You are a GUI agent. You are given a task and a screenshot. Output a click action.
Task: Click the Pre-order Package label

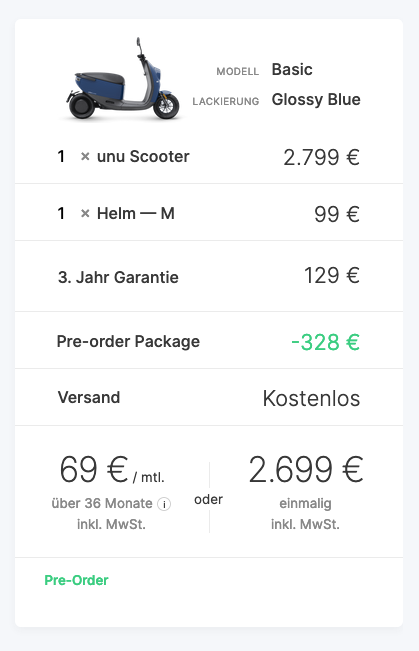point(128,341)
